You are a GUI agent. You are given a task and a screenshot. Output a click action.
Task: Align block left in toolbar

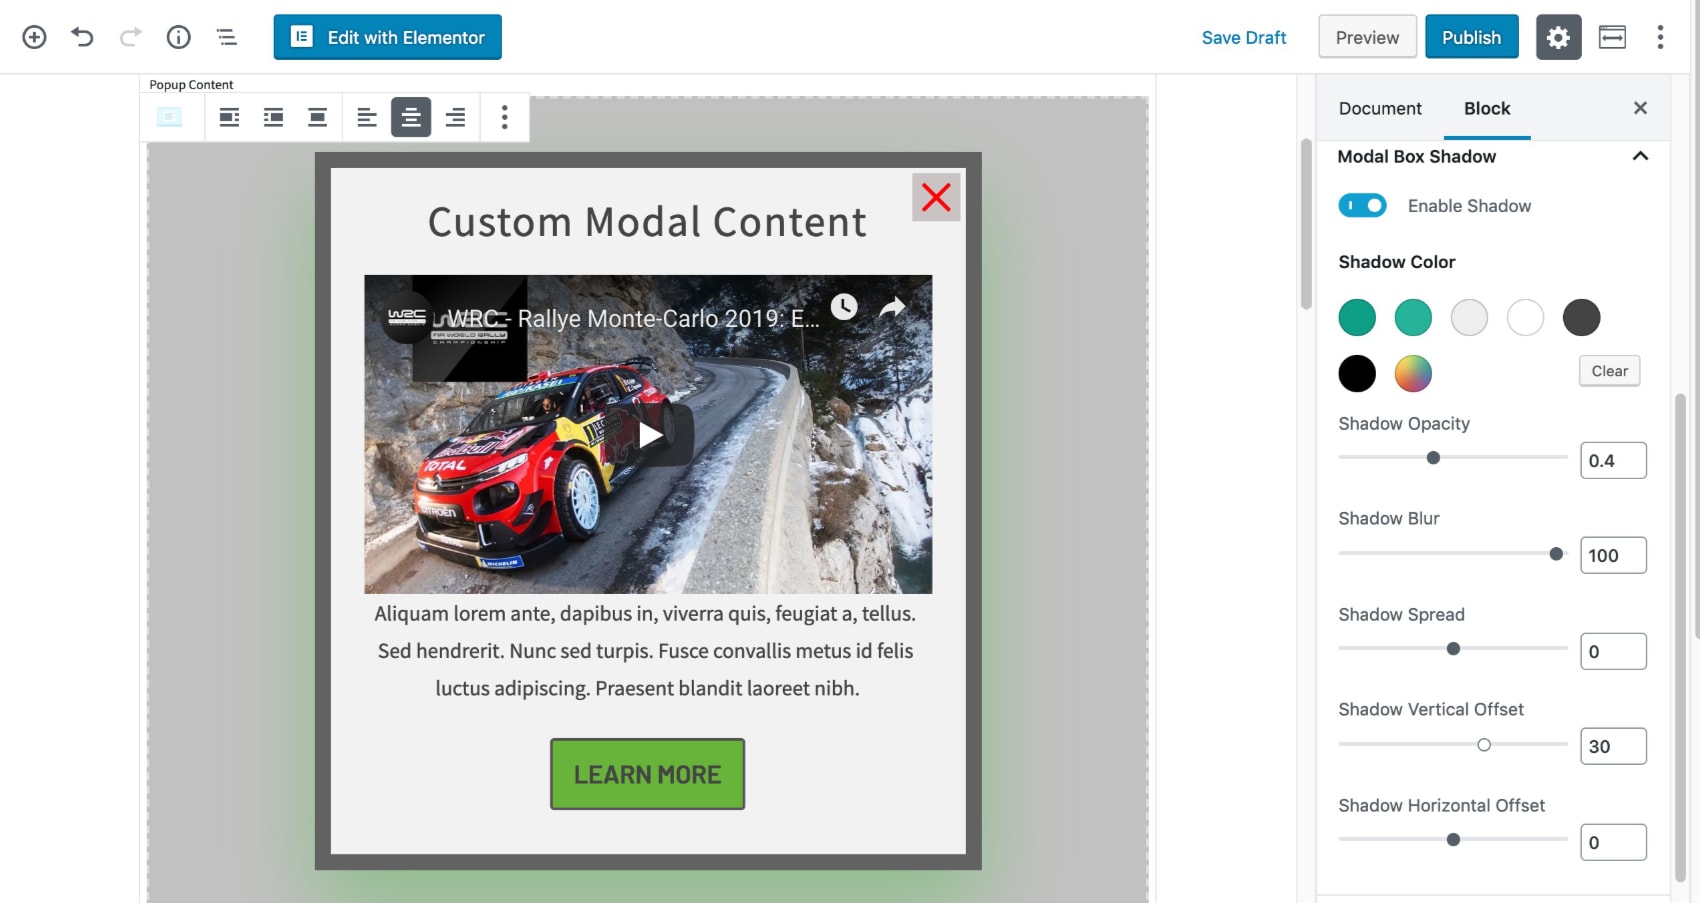[x=229, y=117]
